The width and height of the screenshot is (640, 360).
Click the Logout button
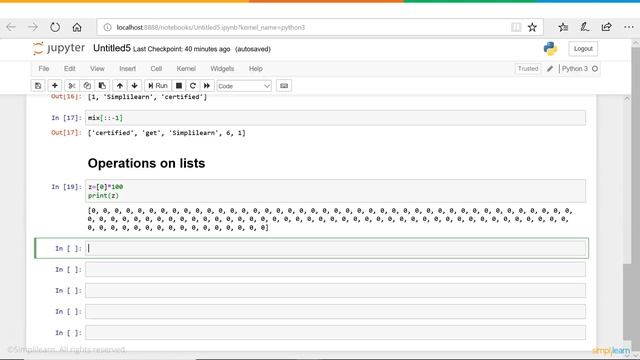click(x=583, y=49)
